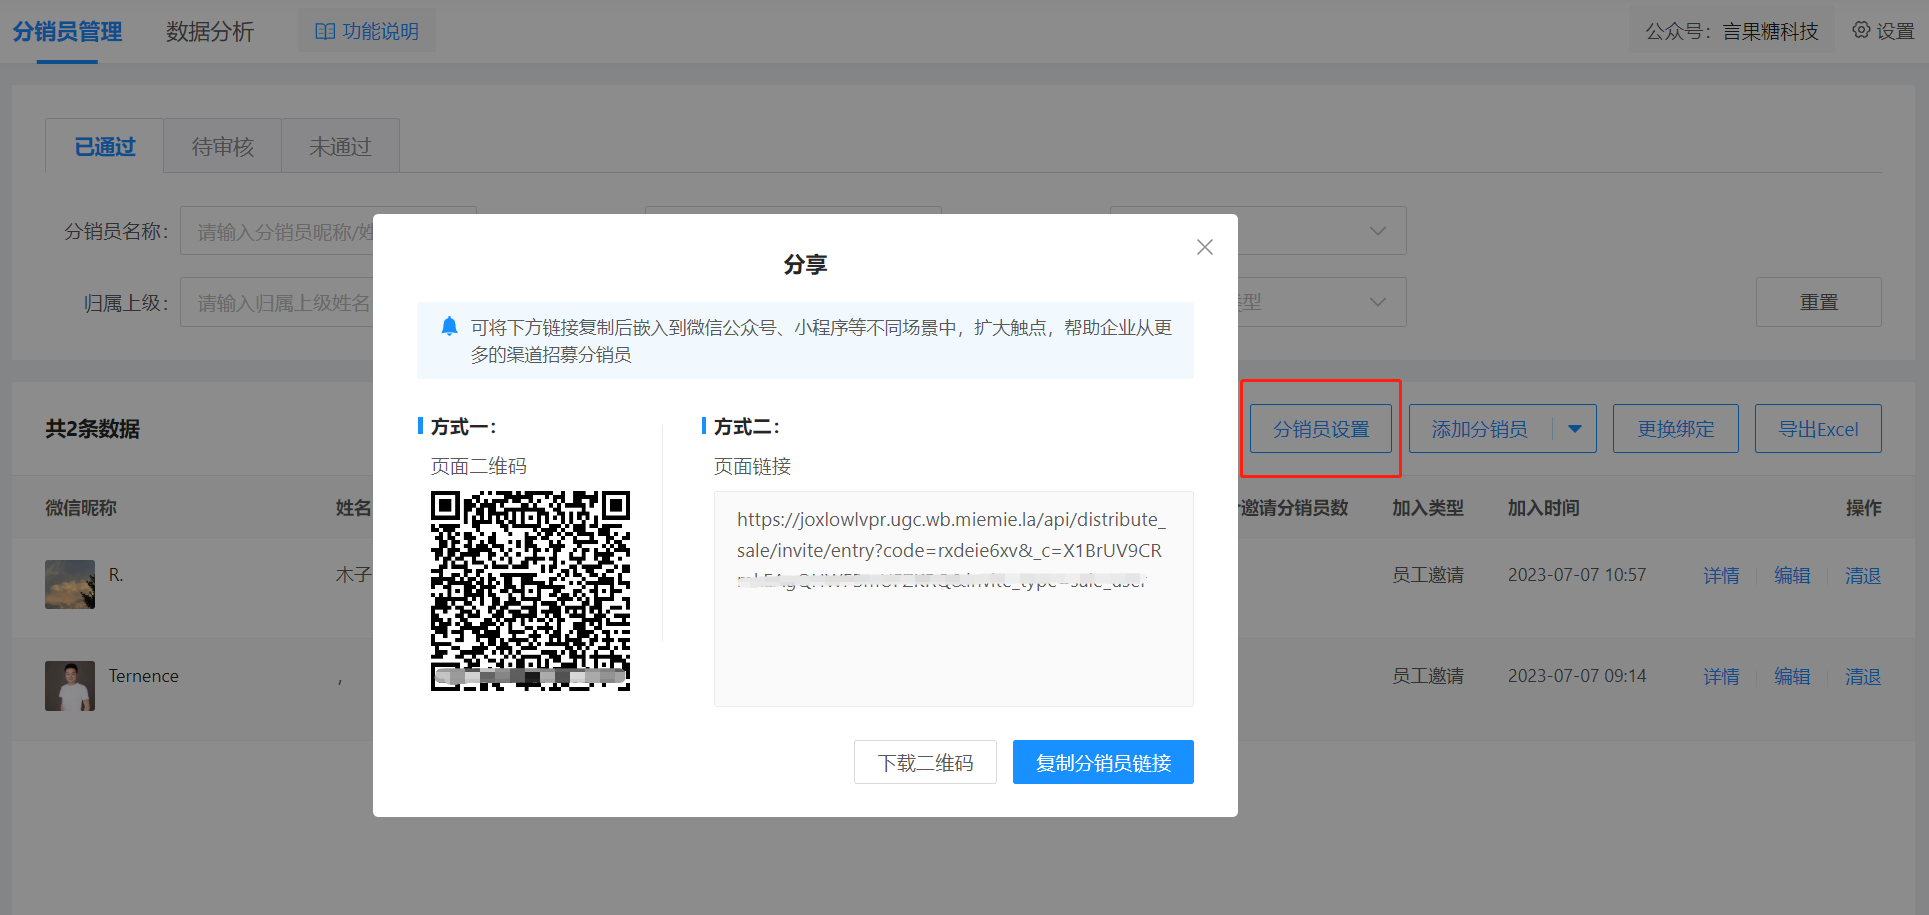Click 编辑 for user R.
The width and height of the screenshot is (1929, 915).
click(1792, 575)
